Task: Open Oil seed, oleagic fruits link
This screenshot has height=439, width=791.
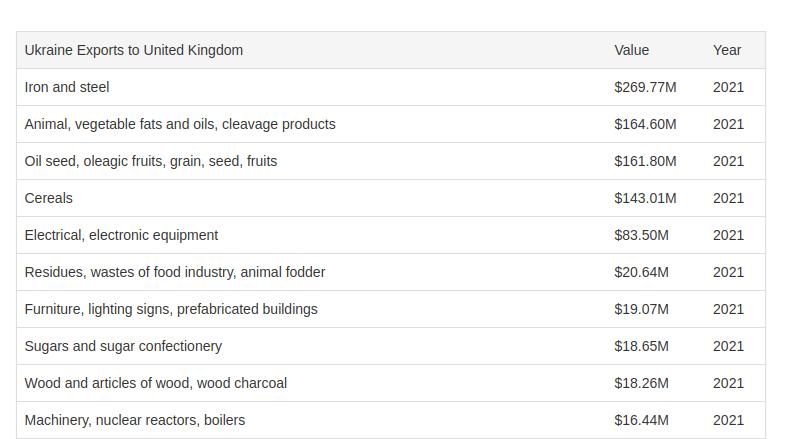Action: 151,161
